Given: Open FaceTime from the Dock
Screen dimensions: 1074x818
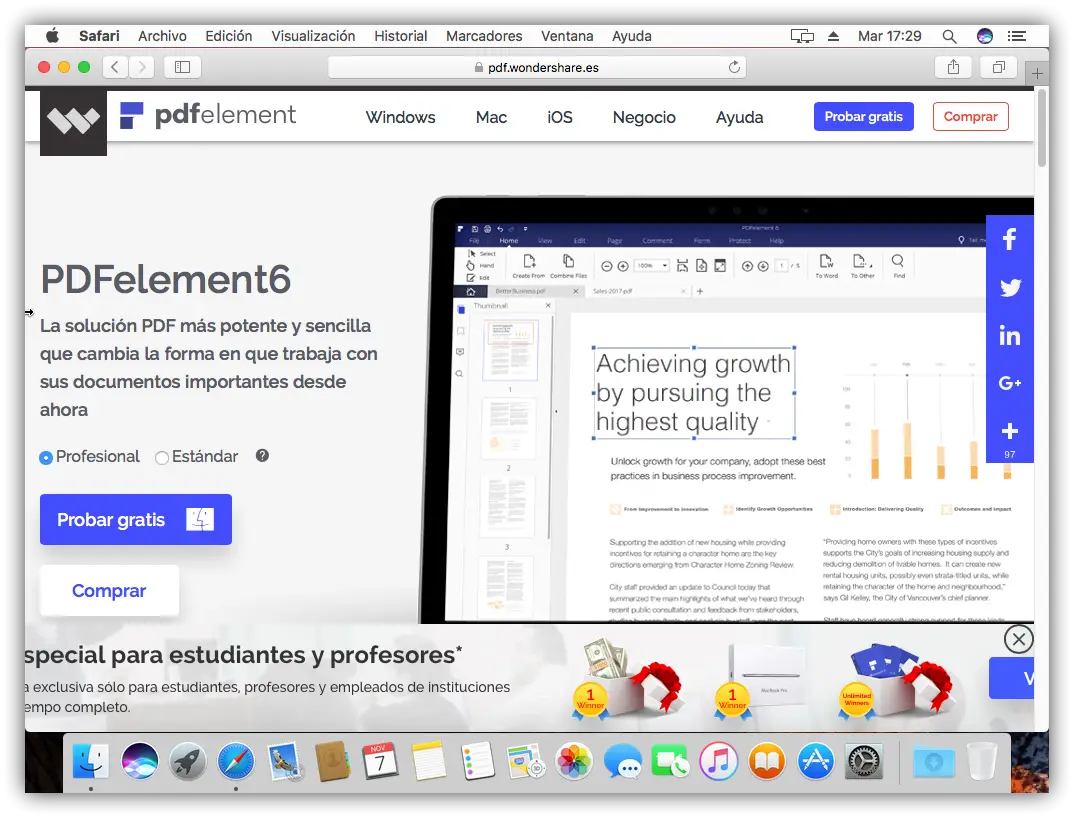Looking at the screenshot, I should click(670, 761).
